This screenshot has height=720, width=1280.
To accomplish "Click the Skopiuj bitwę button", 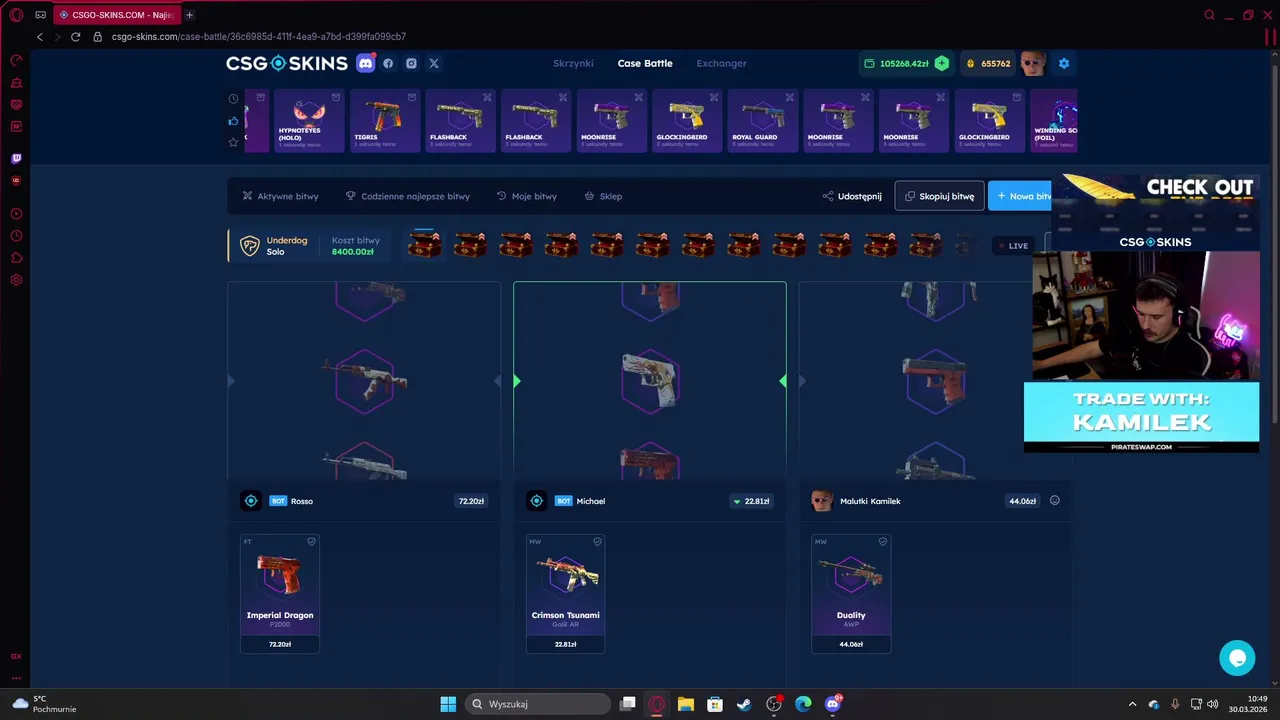I will [939, 196].
